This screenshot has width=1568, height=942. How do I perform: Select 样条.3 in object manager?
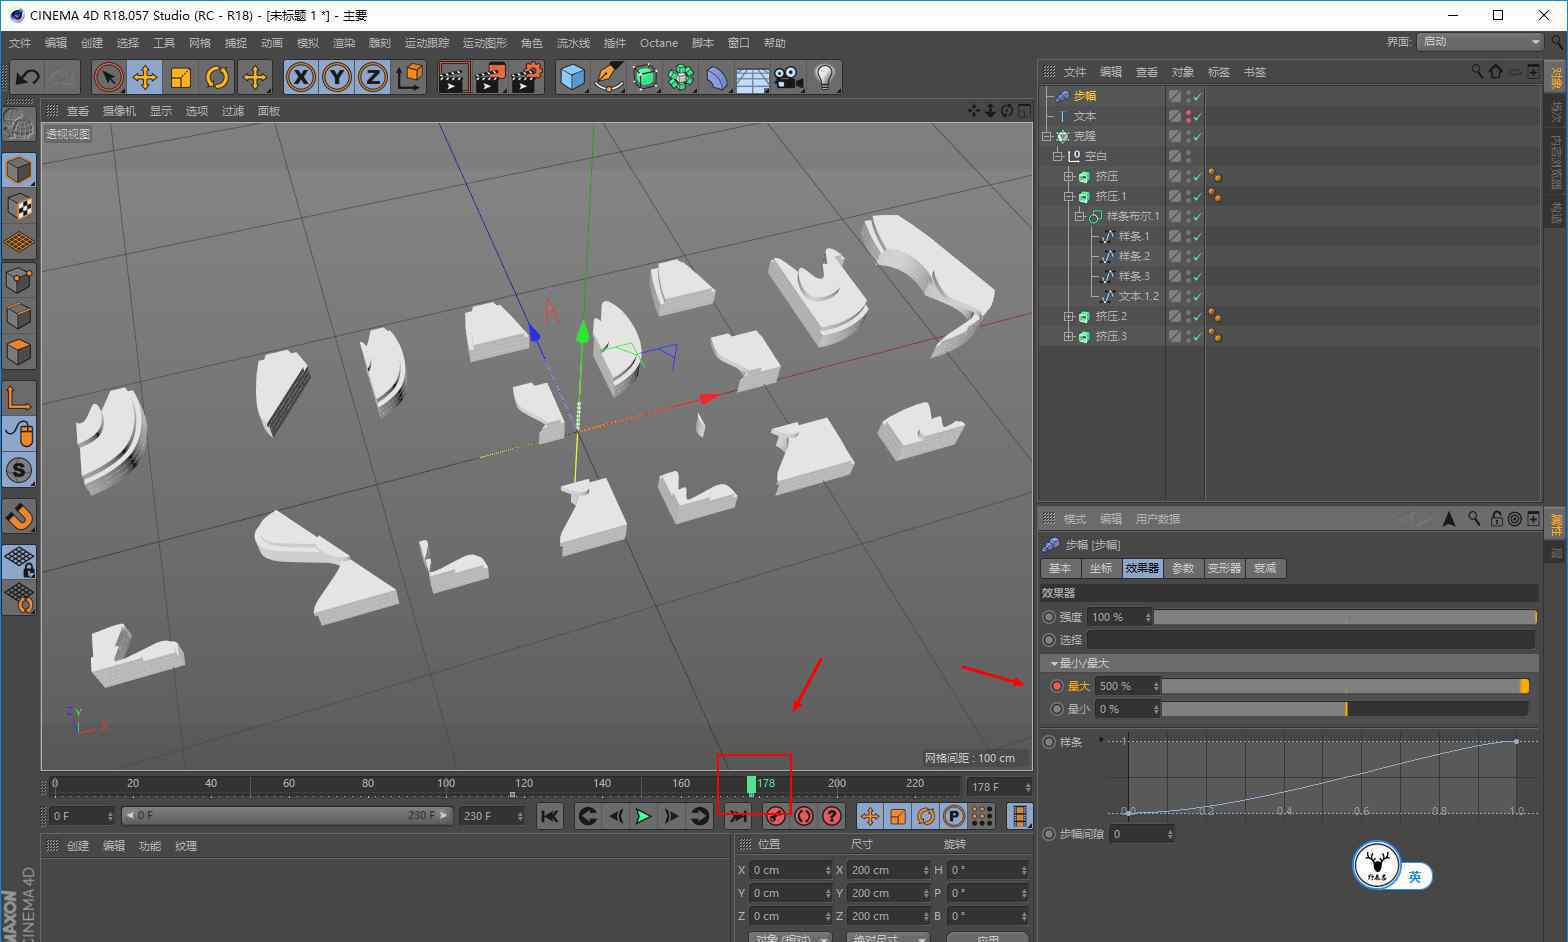point(1134,276)
